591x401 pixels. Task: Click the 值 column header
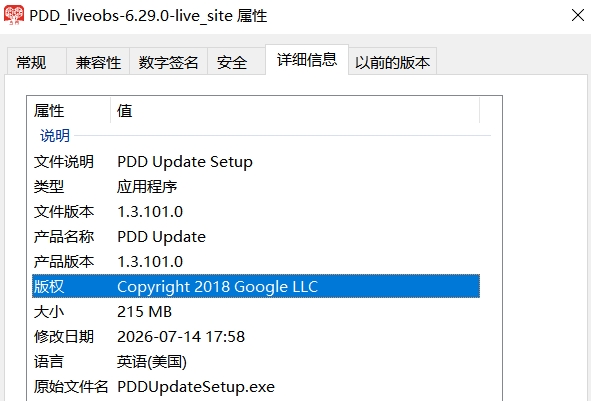295,110
